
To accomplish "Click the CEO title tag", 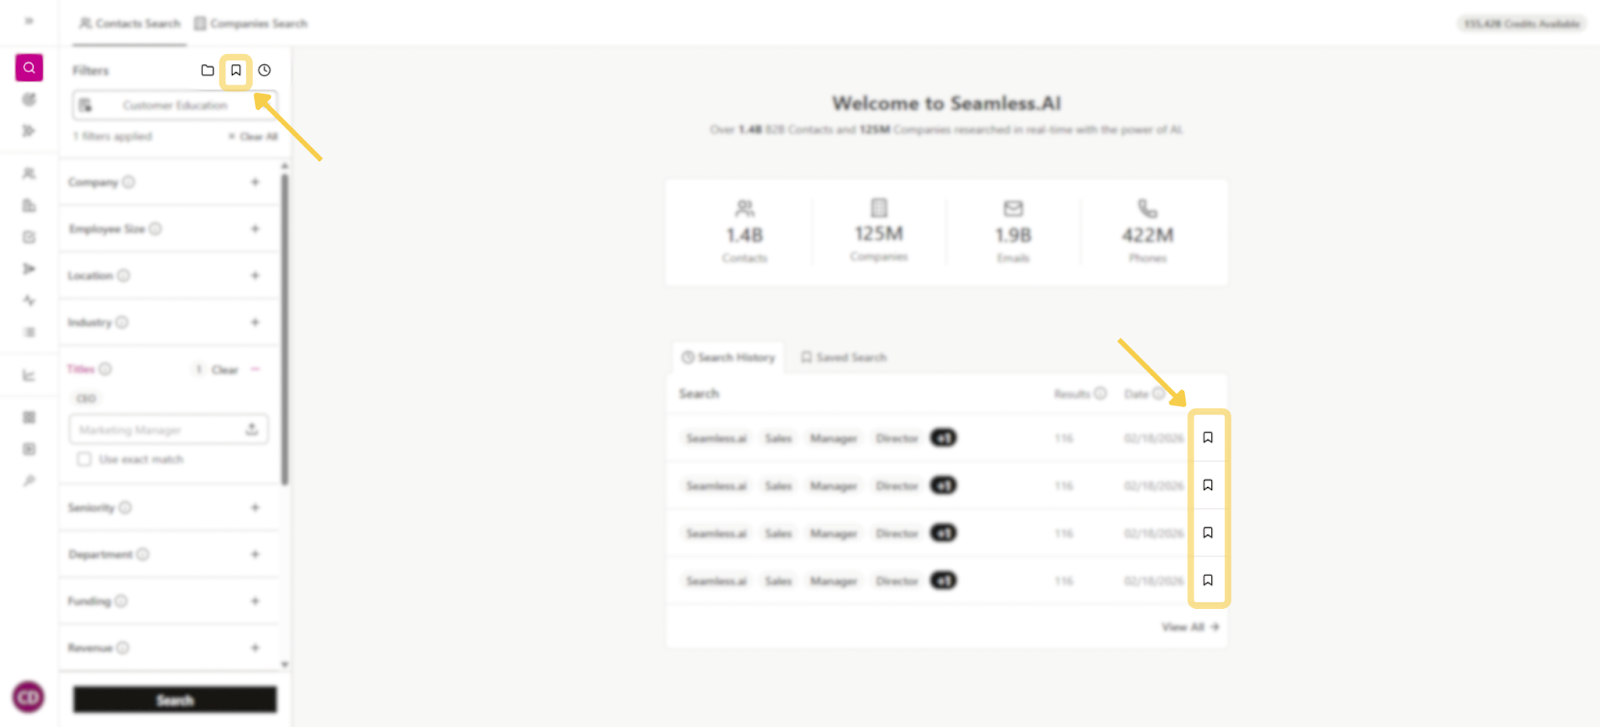I will pos(86,398).
